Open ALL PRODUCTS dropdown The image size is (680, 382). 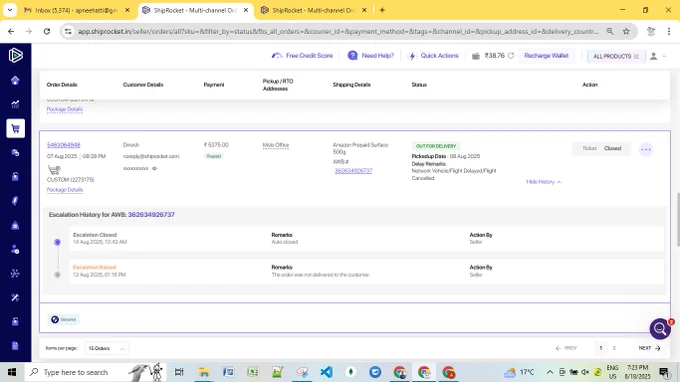point(616,56)
